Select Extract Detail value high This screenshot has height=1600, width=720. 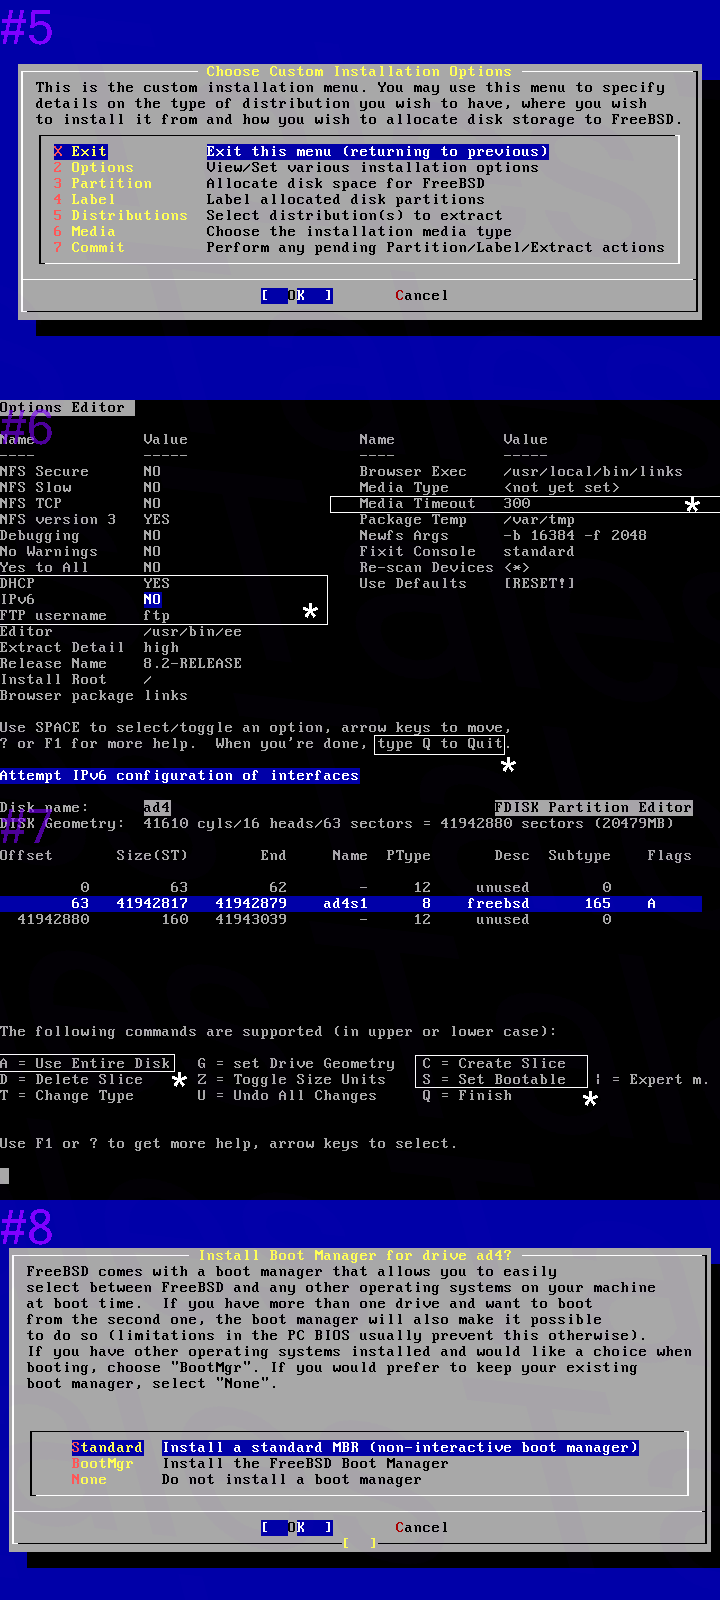(x=161, y=648)
